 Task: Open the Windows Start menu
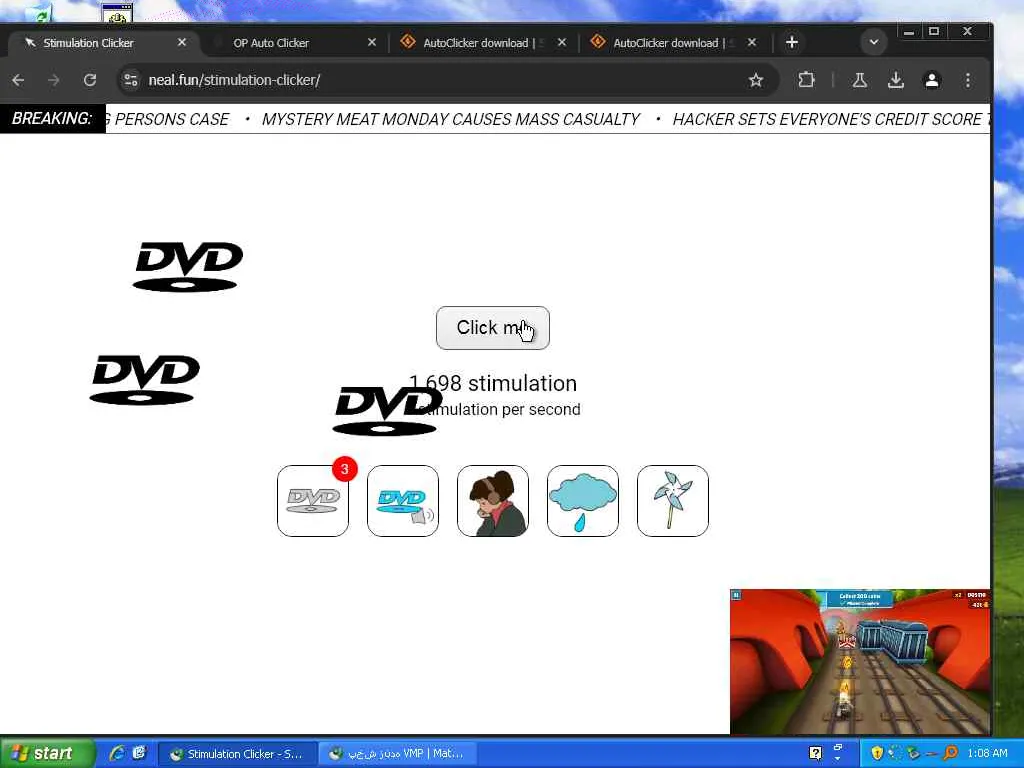point(47,753)
